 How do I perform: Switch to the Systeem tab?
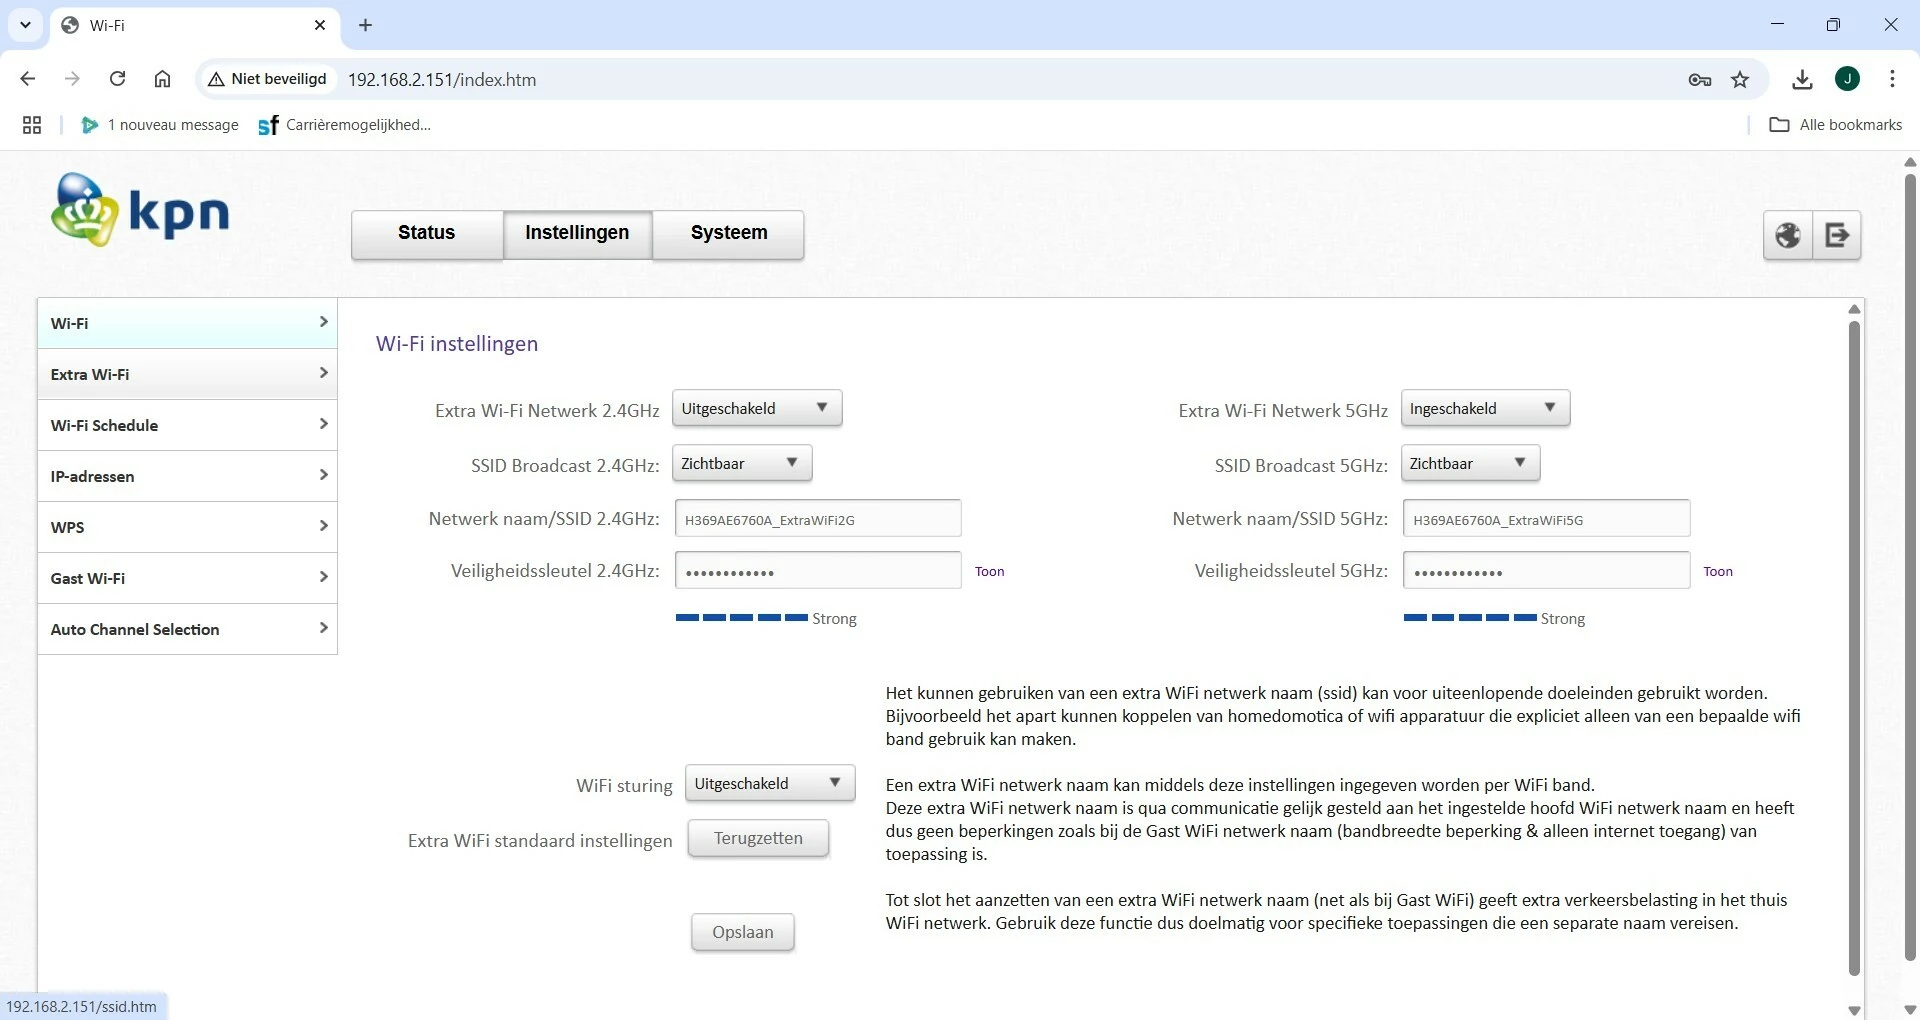[729, 234]
